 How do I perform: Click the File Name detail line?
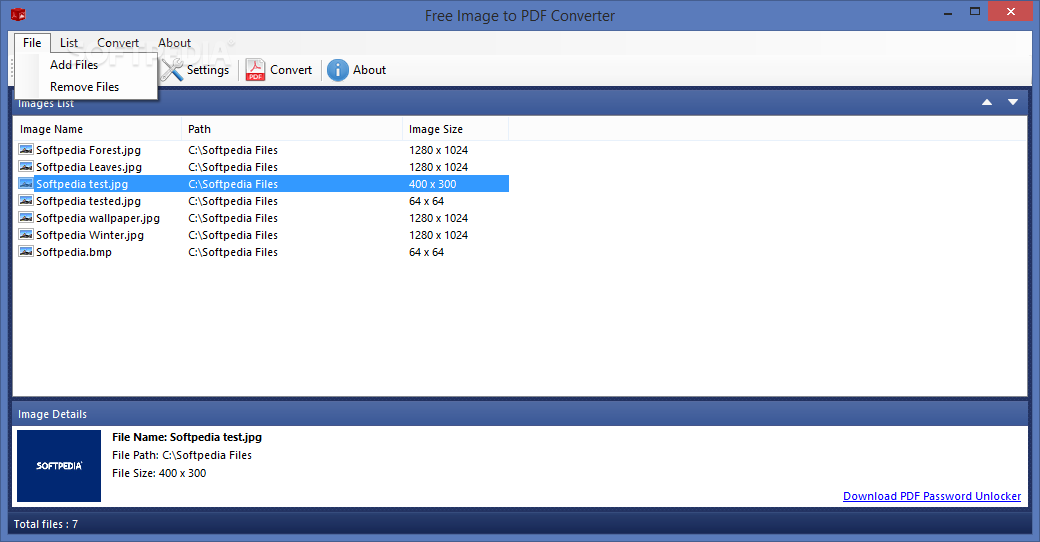click(x=187, y=437)
